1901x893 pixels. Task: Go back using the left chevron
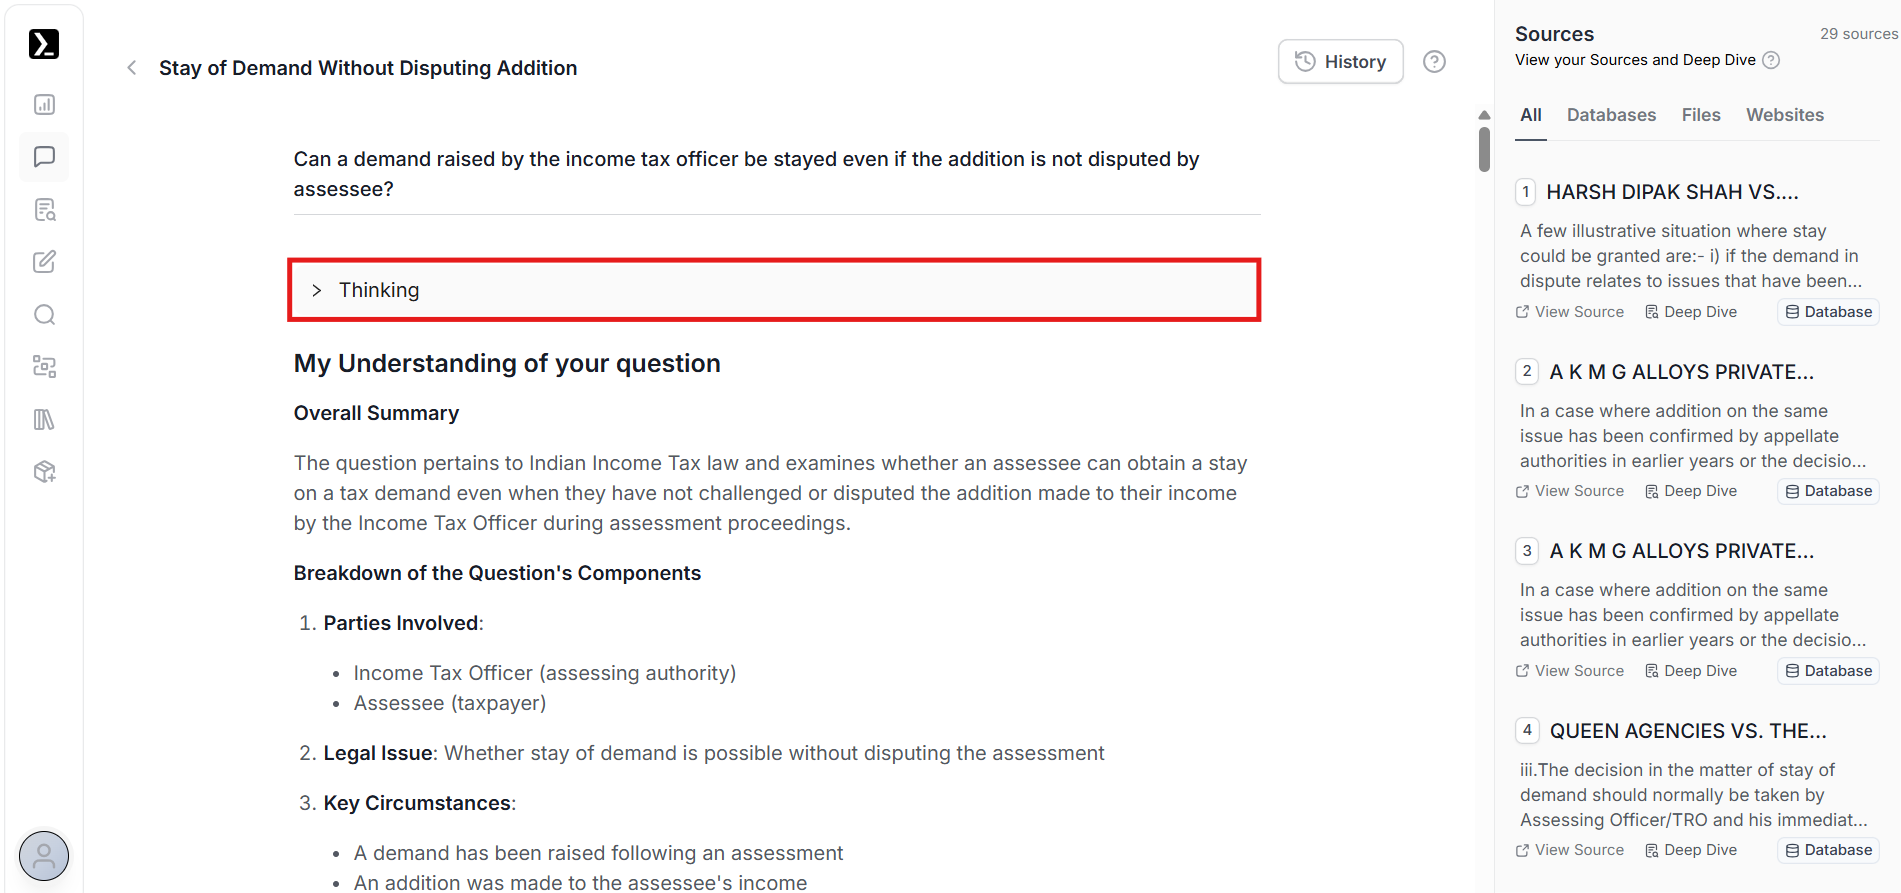pos(132,68)
